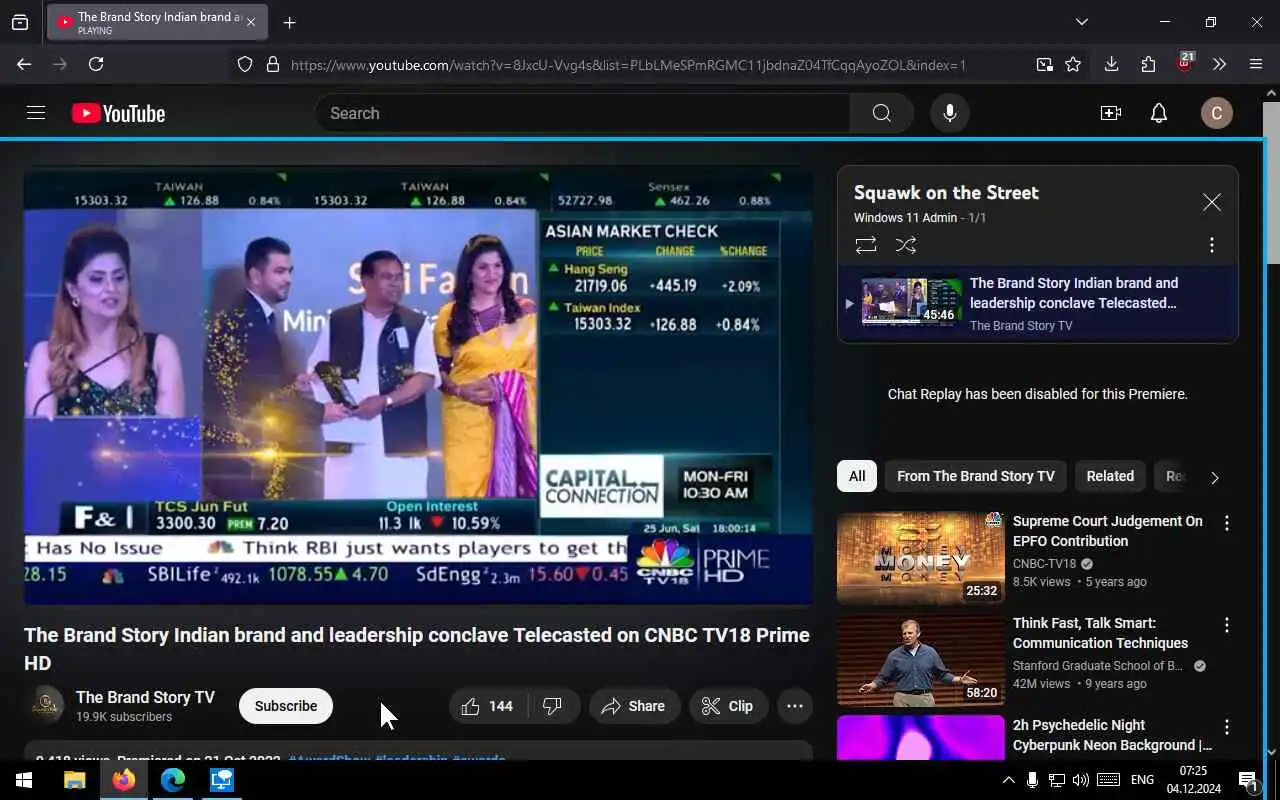Open the YouTube guide hamburger menu
Image resolution: width=1280 pixels, height=800 pixels.
[36, 113]
